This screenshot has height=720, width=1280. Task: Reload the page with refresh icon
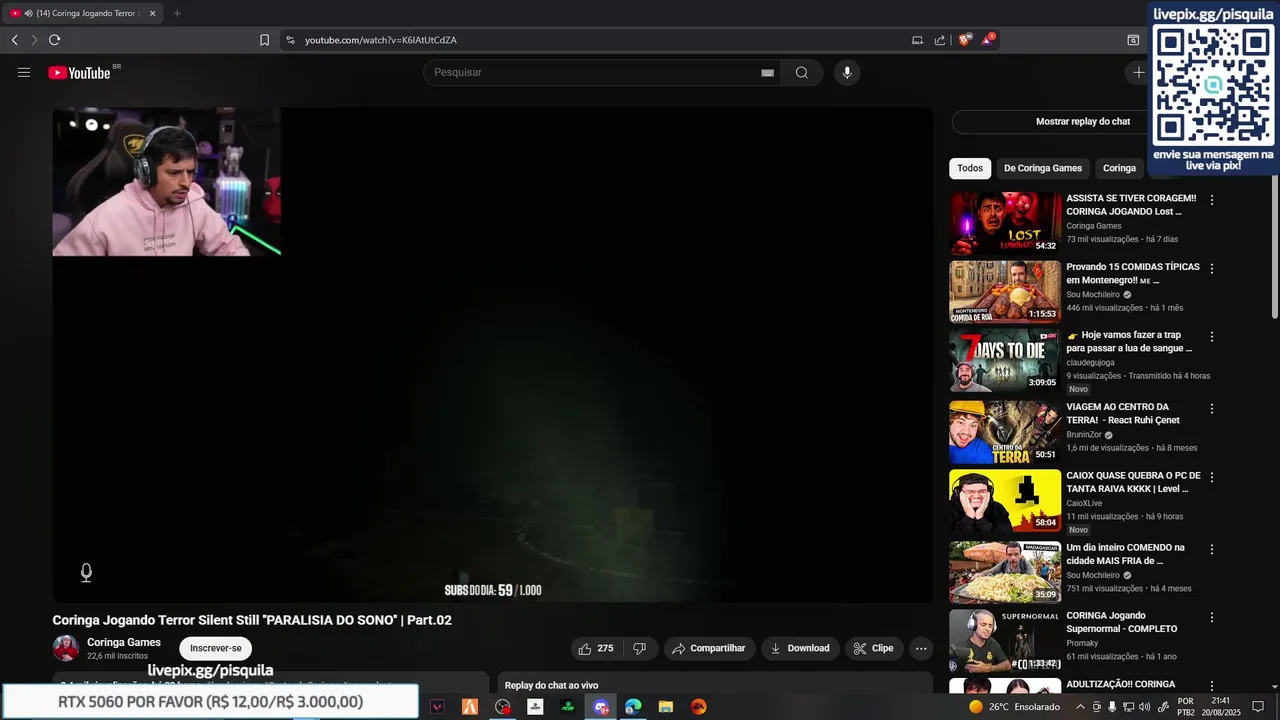[x=54, y=40]
